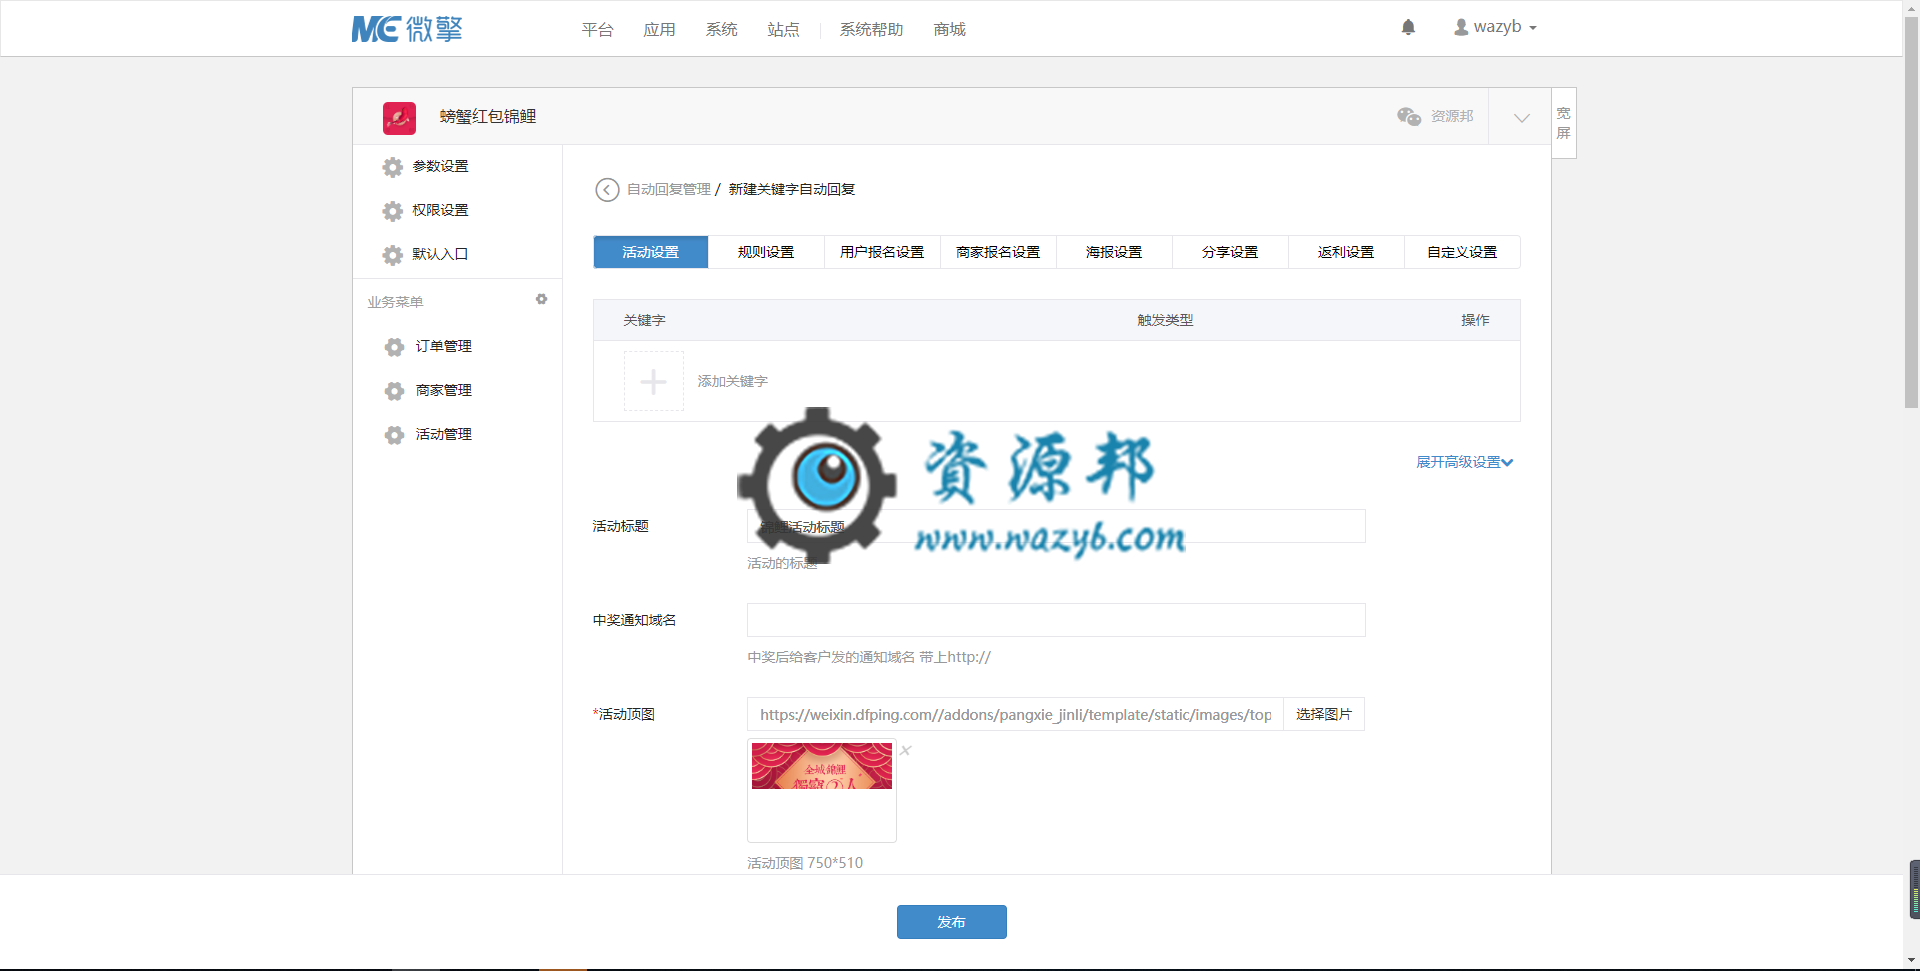The image size is (1920, 971).
Task: Open 活动管理 in sidebar
Action: (x=443, y=435)
